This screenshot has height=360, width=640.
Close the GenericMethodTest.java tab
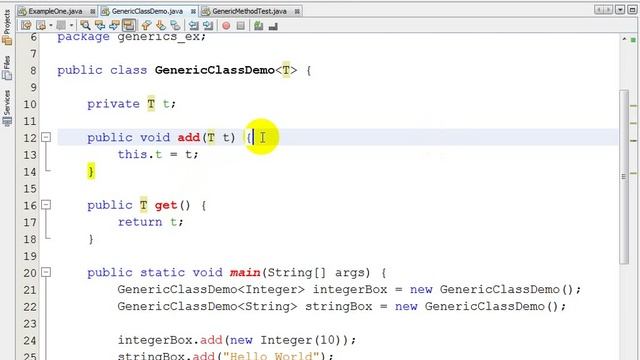(297, 11)
